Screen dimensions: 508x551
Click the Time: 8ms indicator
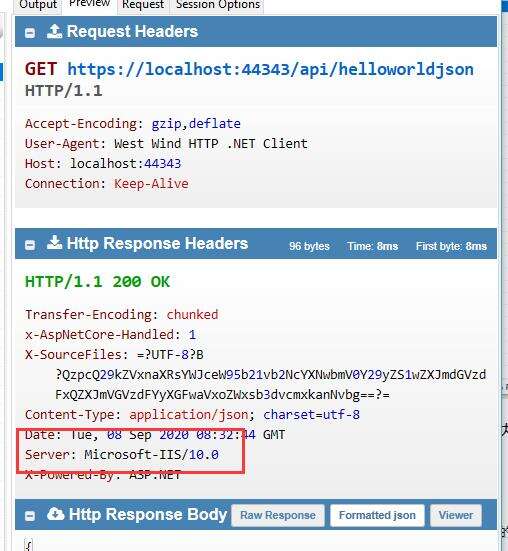[x=373, y=246]
